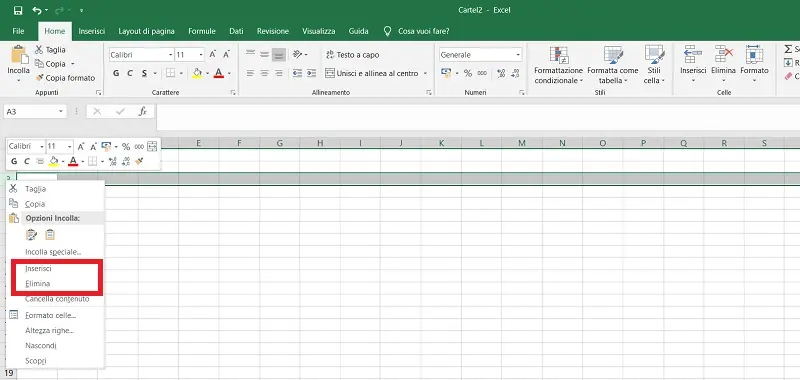Image resolution: width=800 pixels, height=380 pixels.
Task: Click Cosa vuoi fare? search
Action: click(x=423, y=31)
